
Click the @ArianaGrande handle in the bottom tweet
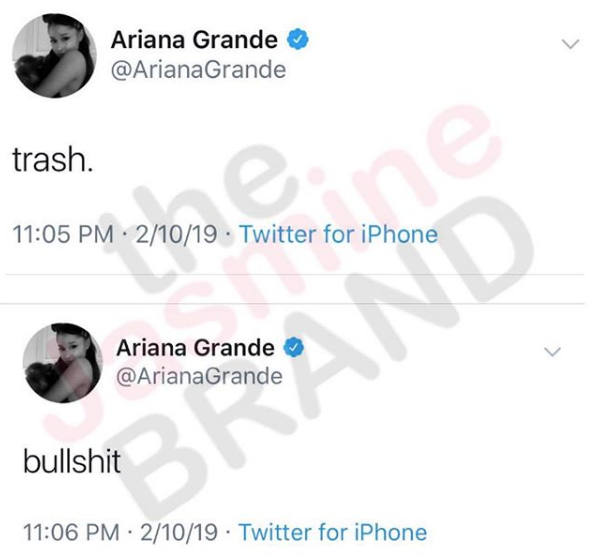coord(199,376)
